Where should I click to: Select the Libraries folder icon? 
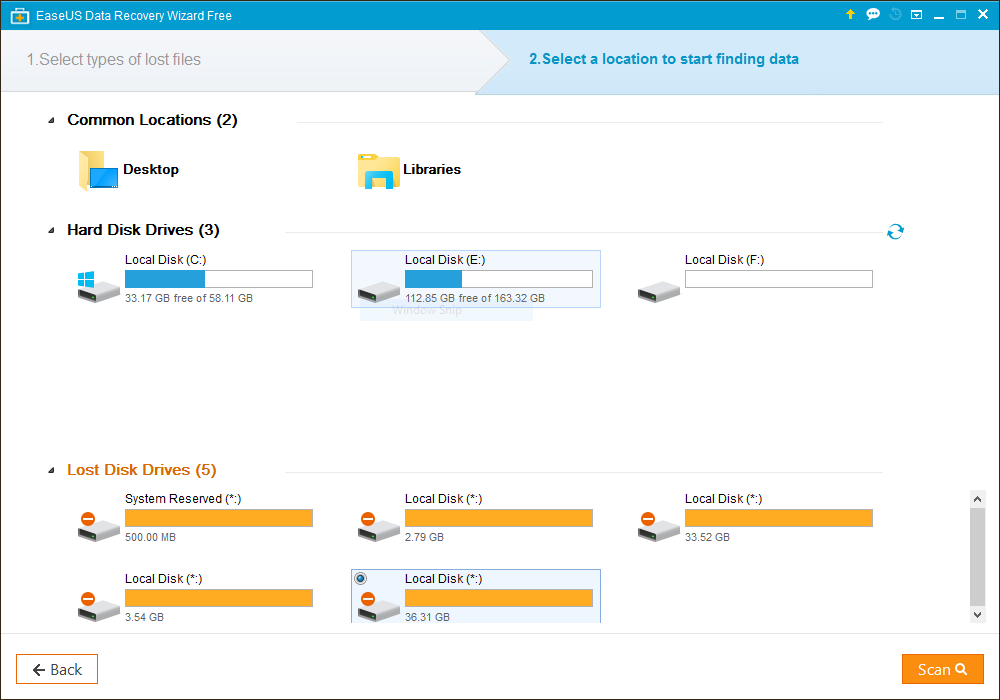[x=378, y=171]
